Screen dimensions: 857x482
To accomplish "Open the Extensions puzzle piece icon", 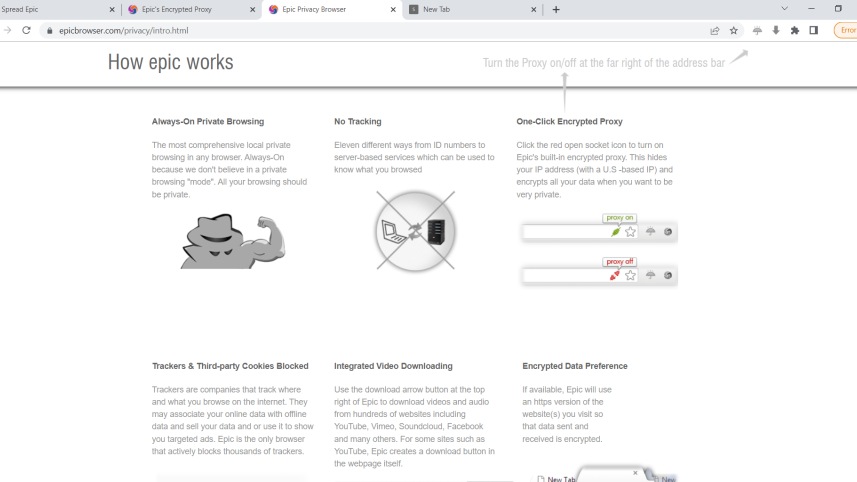I will pos(795,31).
